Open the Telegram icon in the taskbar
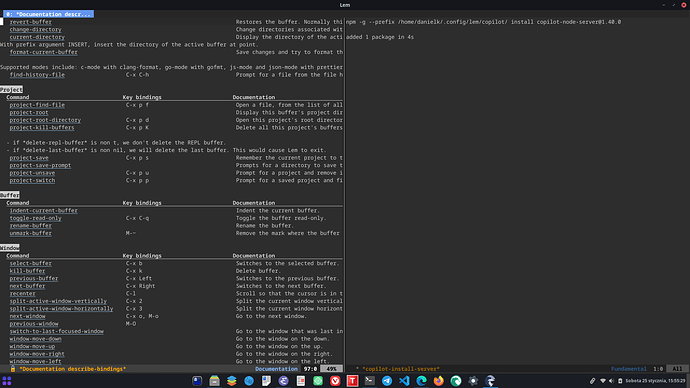690x388 pixels. [x=387, y=381]
